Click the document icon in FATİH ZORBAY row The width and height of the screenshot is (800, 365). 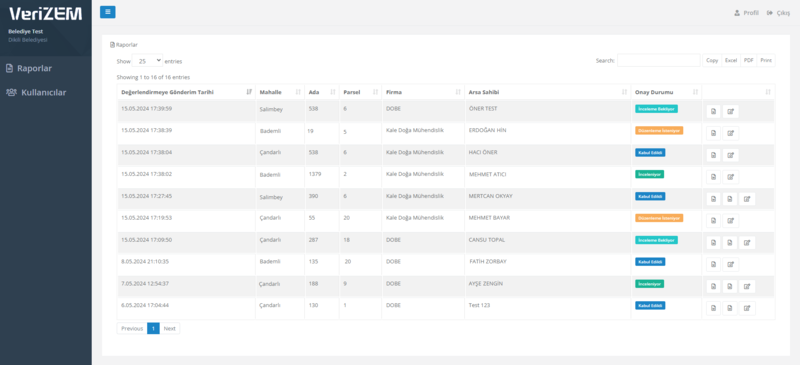pyautogui.click(x=714, y=264)
